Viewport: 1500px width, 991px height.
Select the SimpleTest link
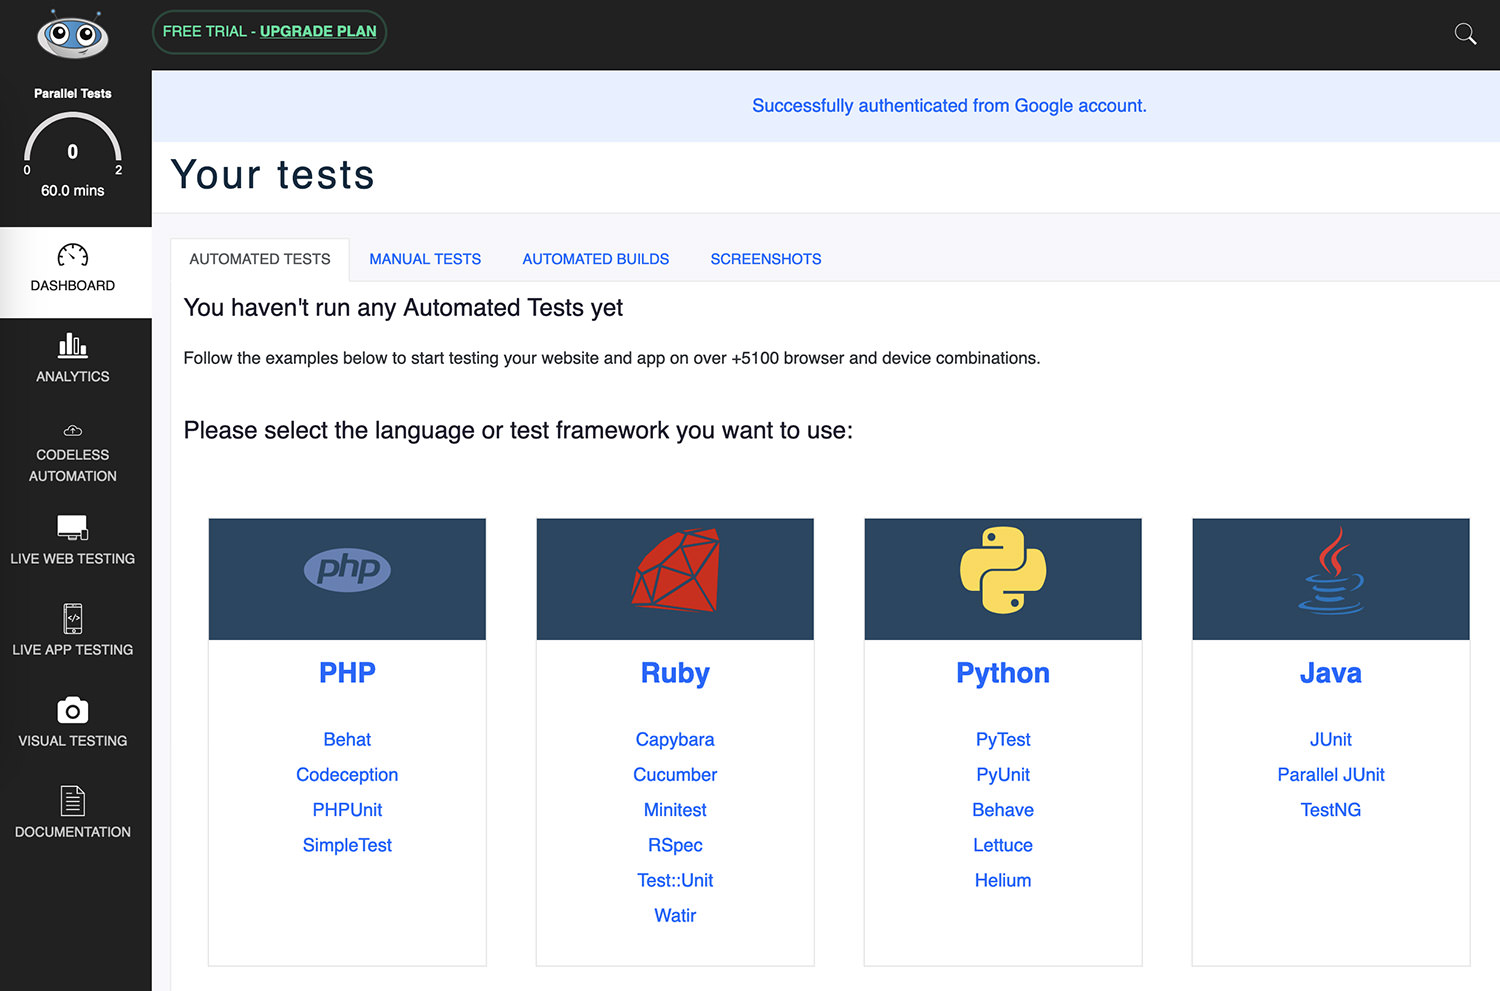tap(347, 845)
